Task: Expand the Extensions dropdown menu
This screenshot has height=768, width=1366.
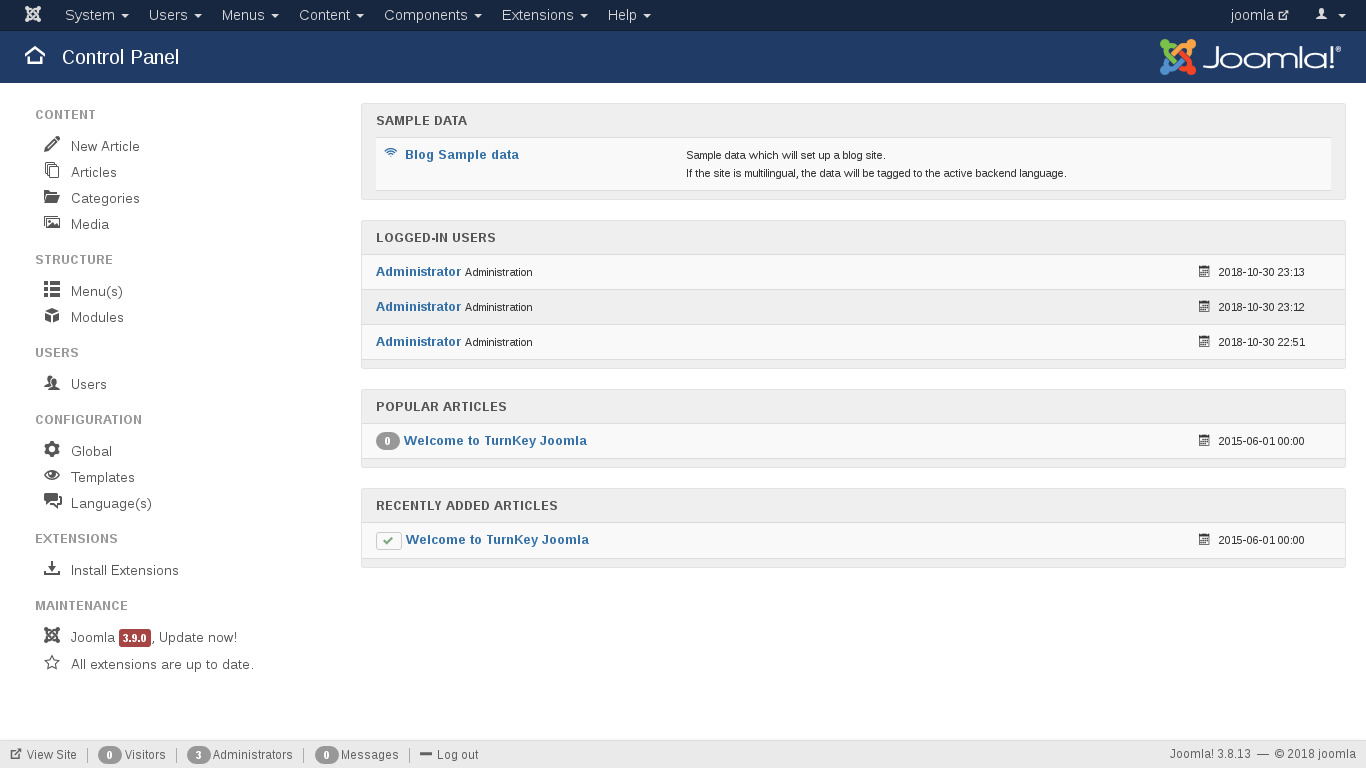Action: [544, 15]
